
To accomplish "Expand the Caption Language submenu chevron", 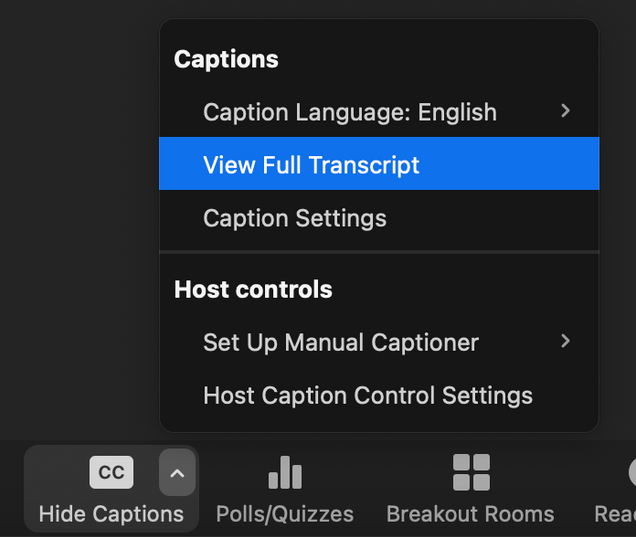I will 565,111.
